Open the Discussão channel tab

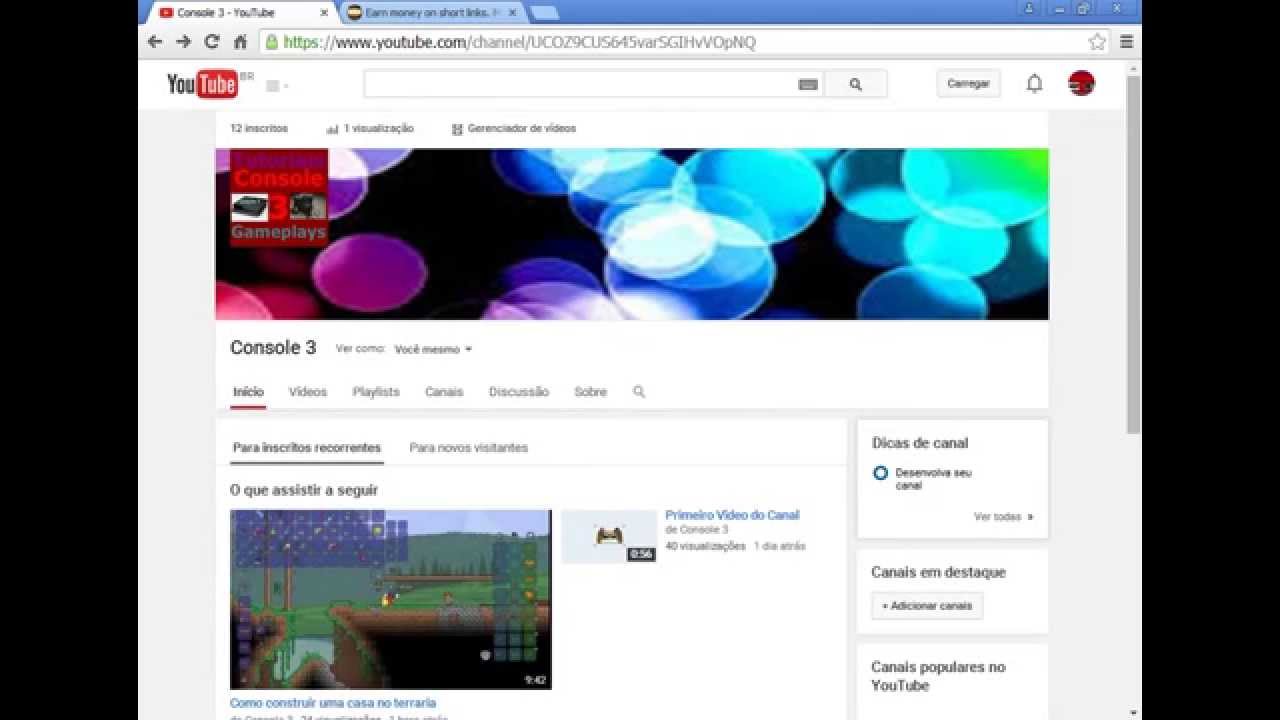click(519, 392)
